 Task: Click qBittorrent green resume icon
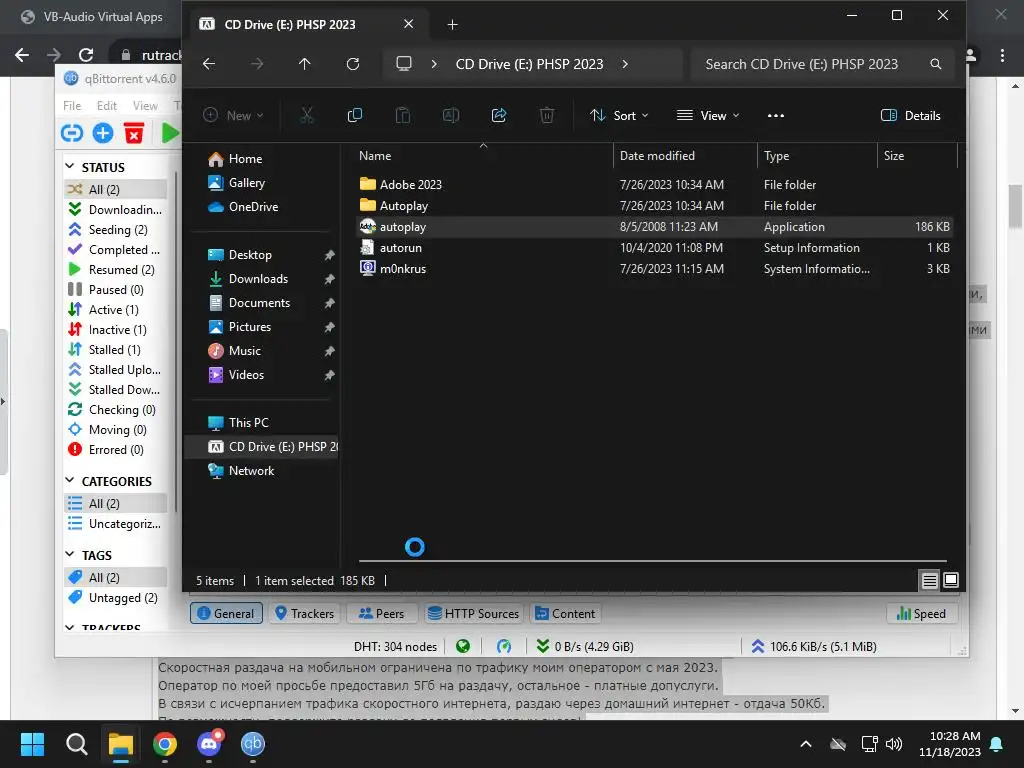[170, 133]
